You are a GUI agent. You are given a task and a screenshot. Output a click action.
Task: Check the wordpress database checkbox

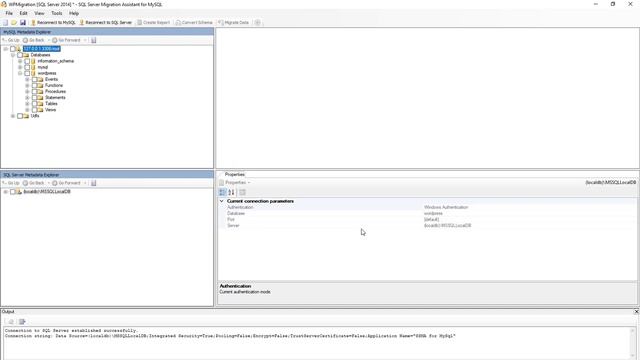pyautogui.click(x=27, y=73)
